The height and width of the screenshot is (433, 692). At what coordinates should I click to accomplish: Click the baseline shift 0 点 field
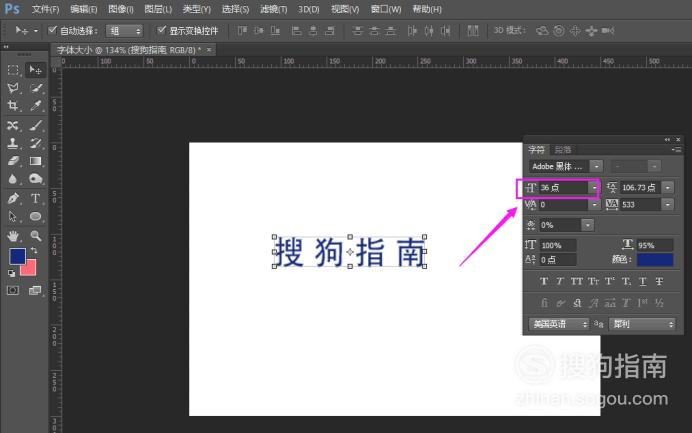point(558,260)
